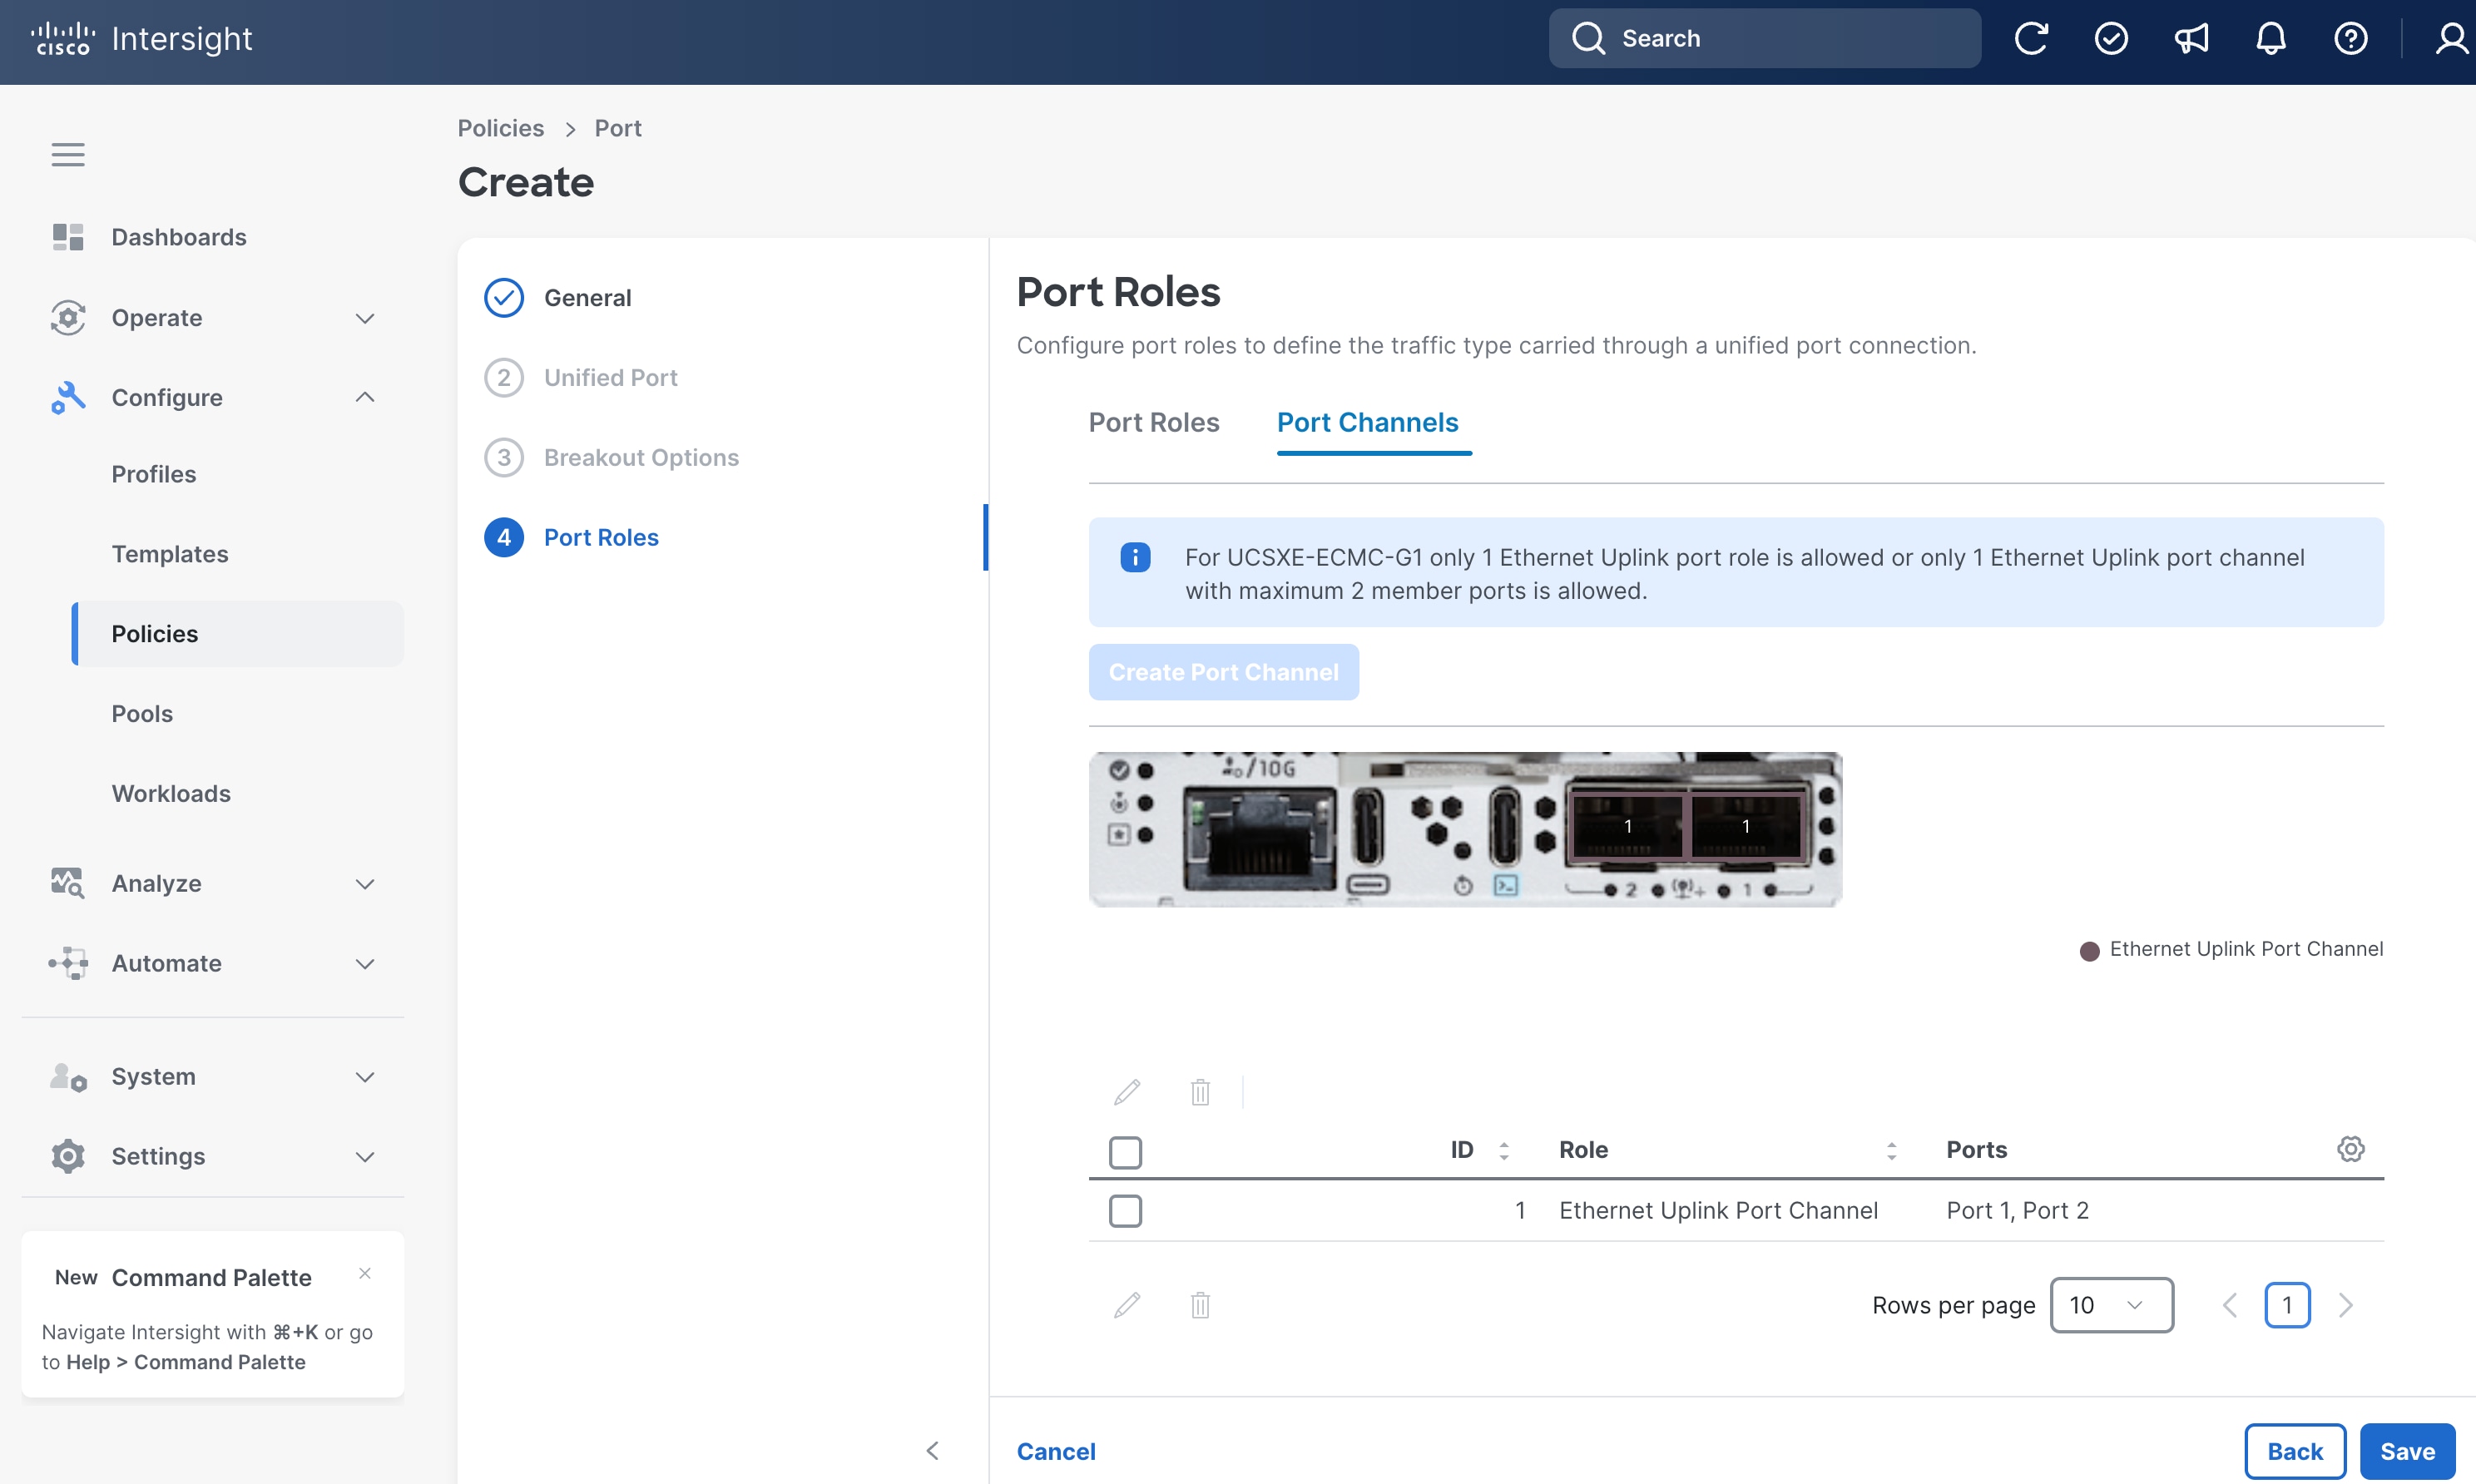Go to the General wizard step
2476x1484 pixels.
click(558, 297)
